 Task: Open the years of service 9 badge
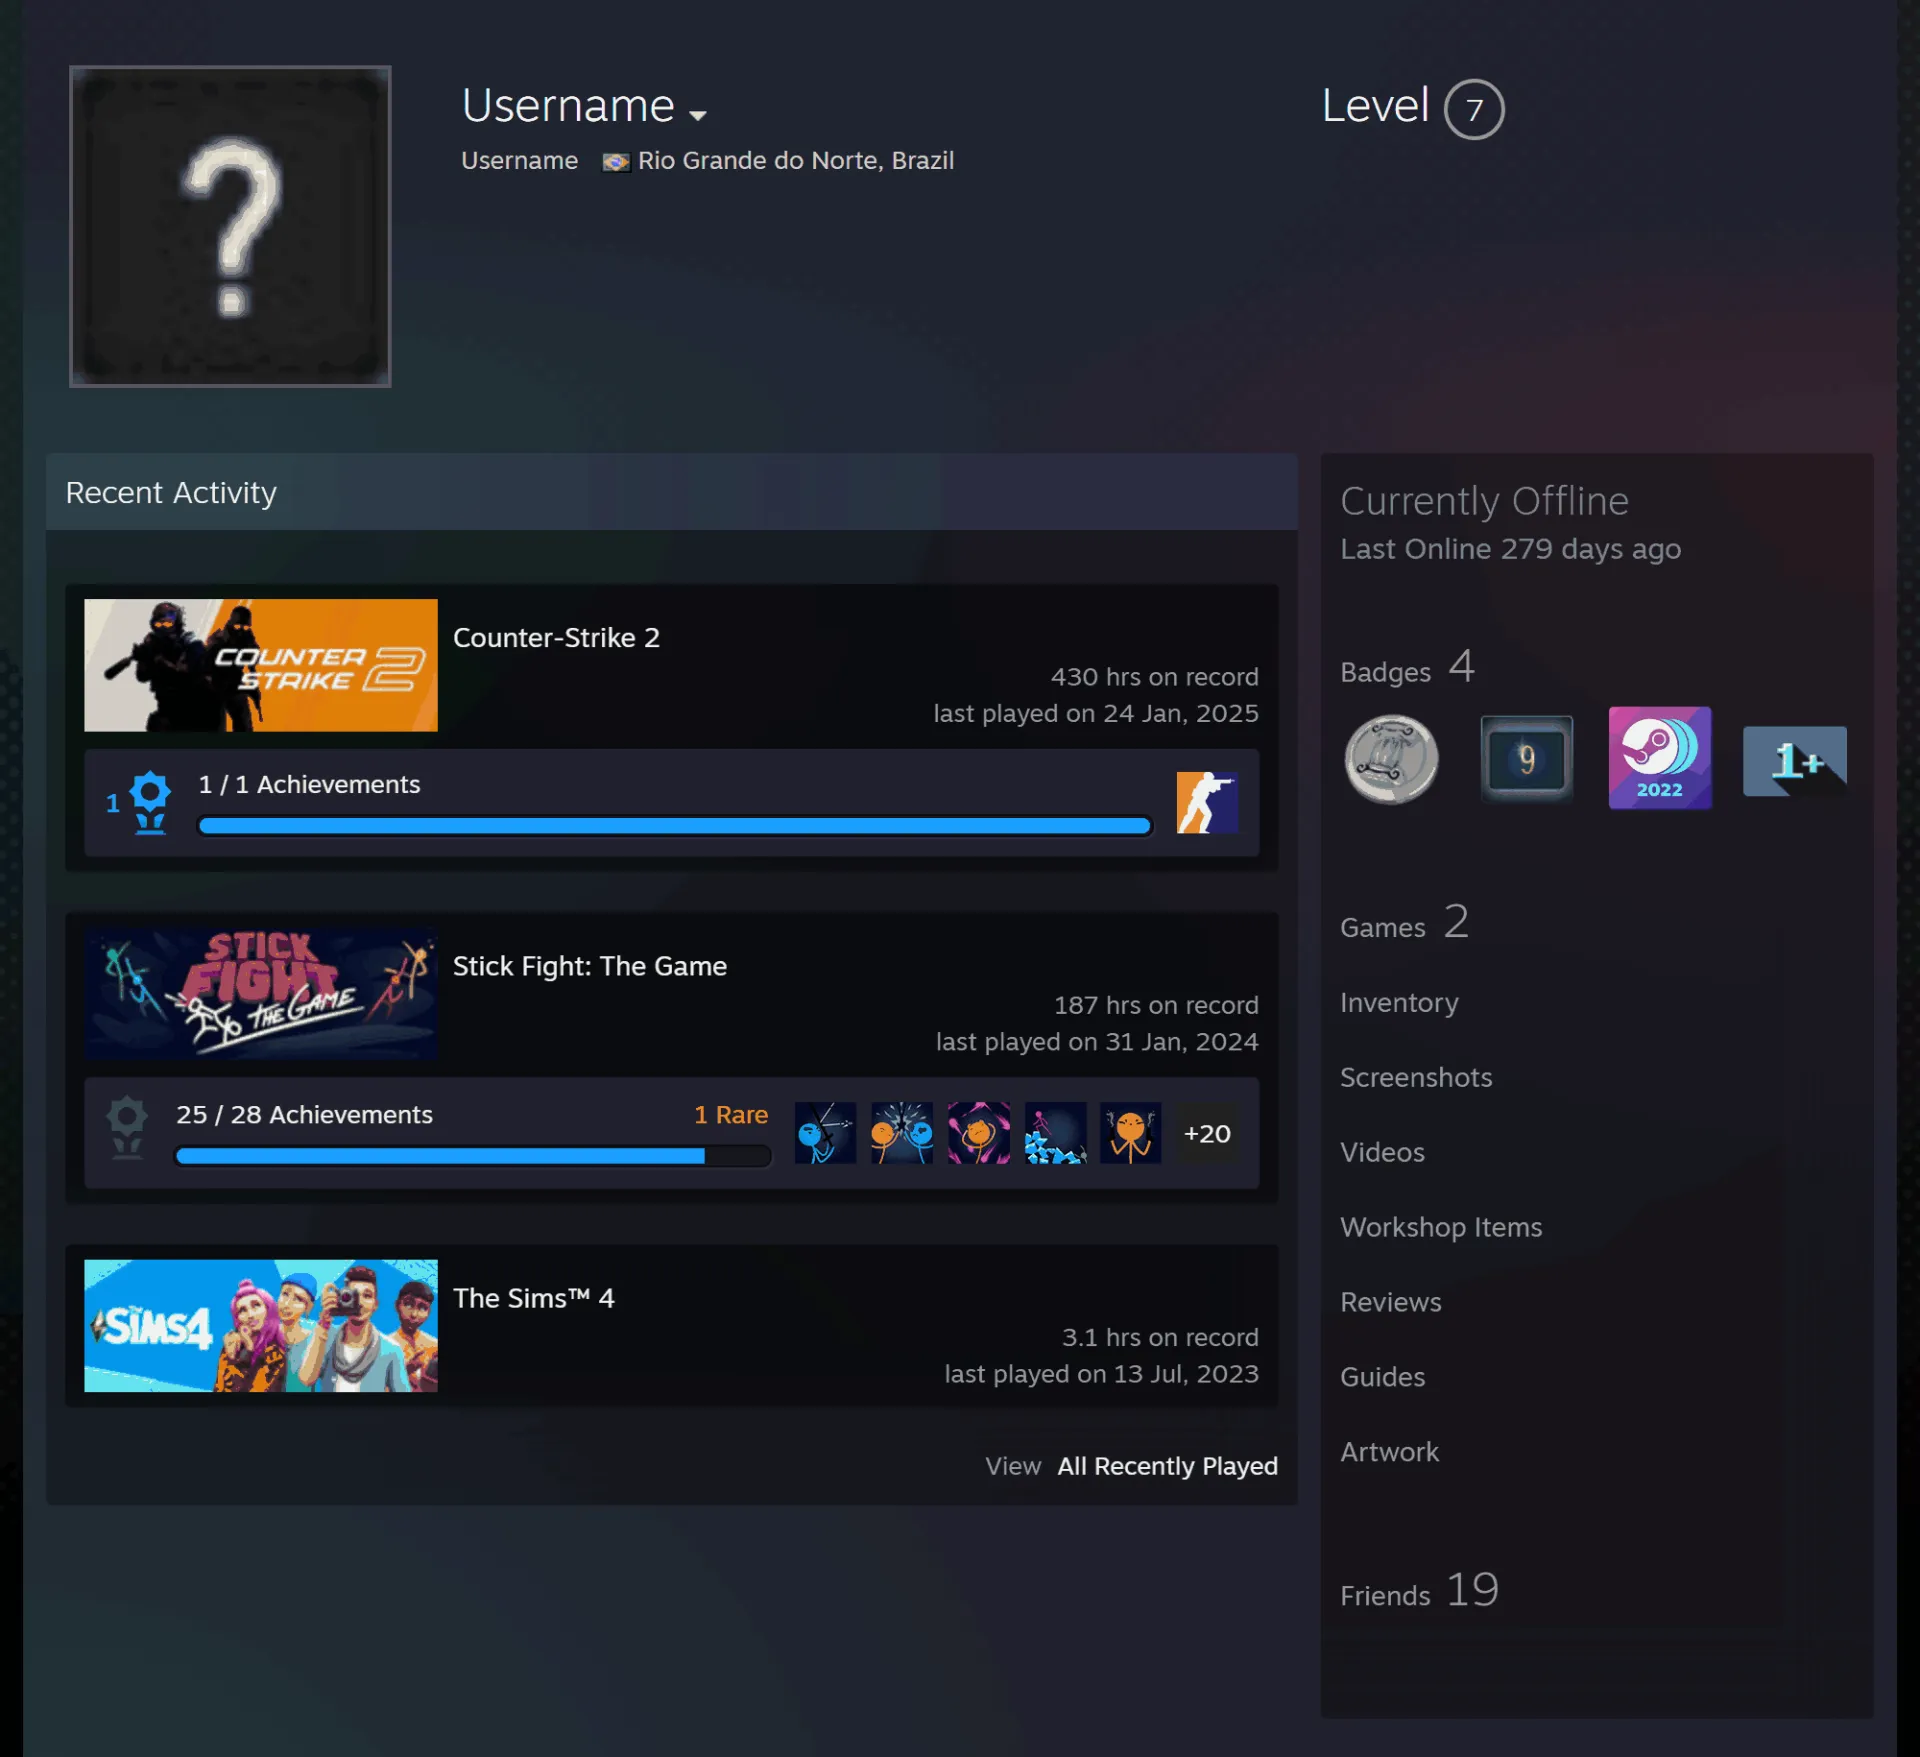pos(1526,759)
